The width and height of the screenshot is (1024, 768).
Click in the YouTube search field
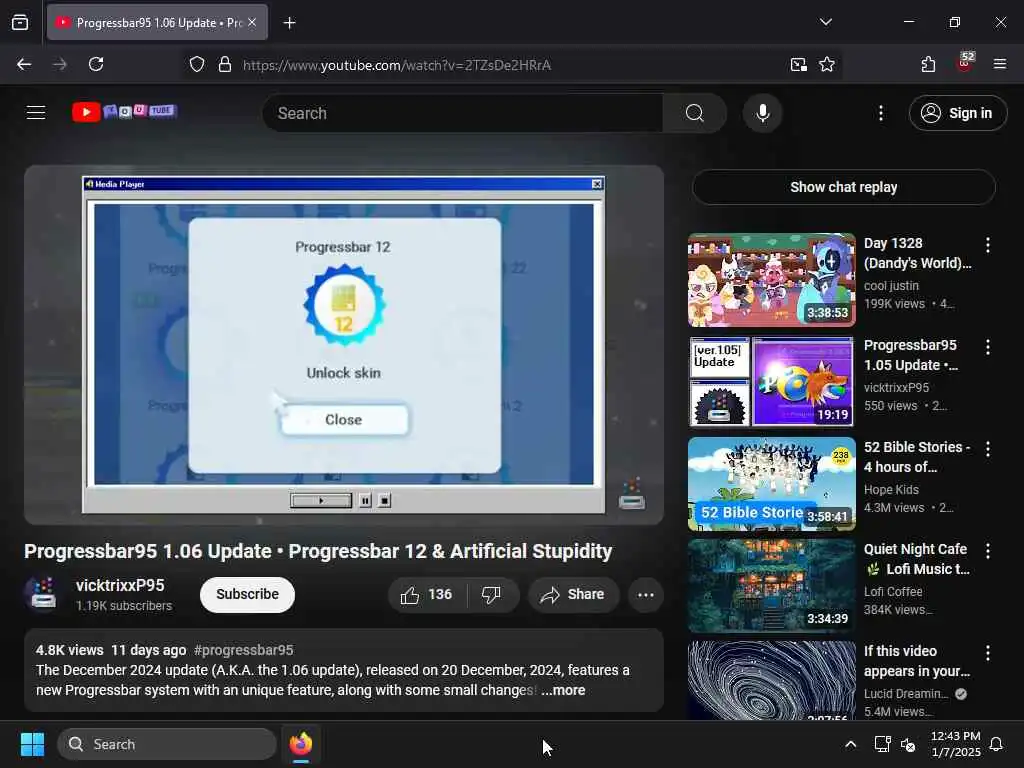pos(463,113)
